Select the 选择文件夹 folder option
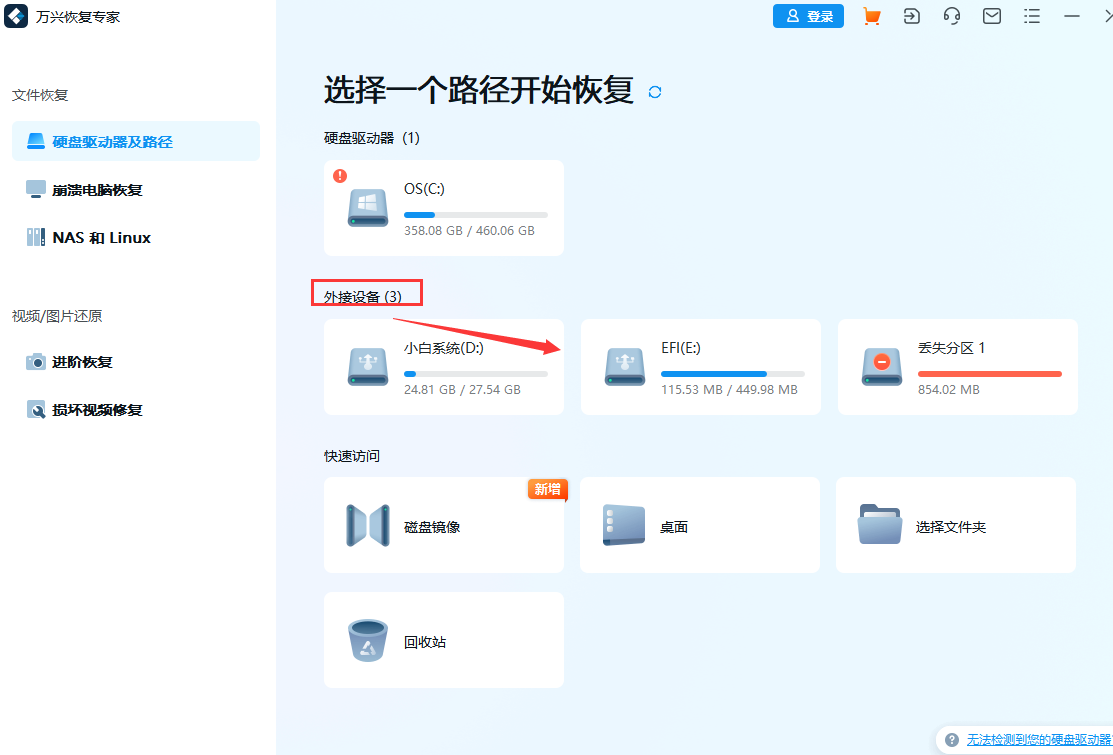 coord(955,525)
